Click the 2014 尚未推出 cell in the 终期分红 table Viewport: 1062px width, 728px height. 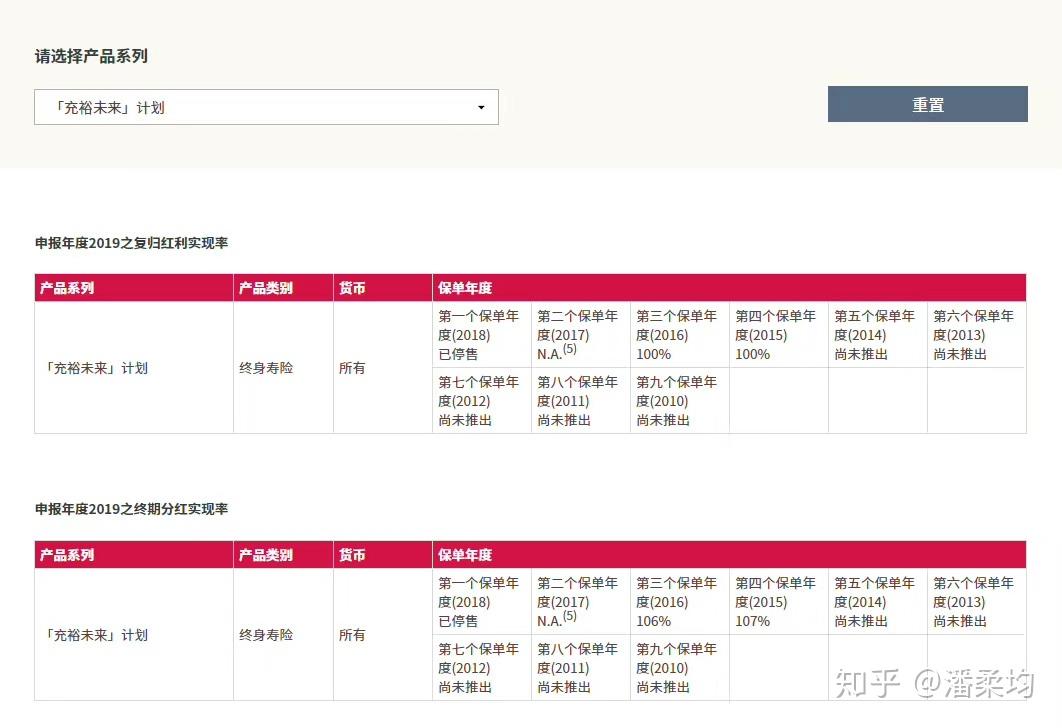point(877,601)
